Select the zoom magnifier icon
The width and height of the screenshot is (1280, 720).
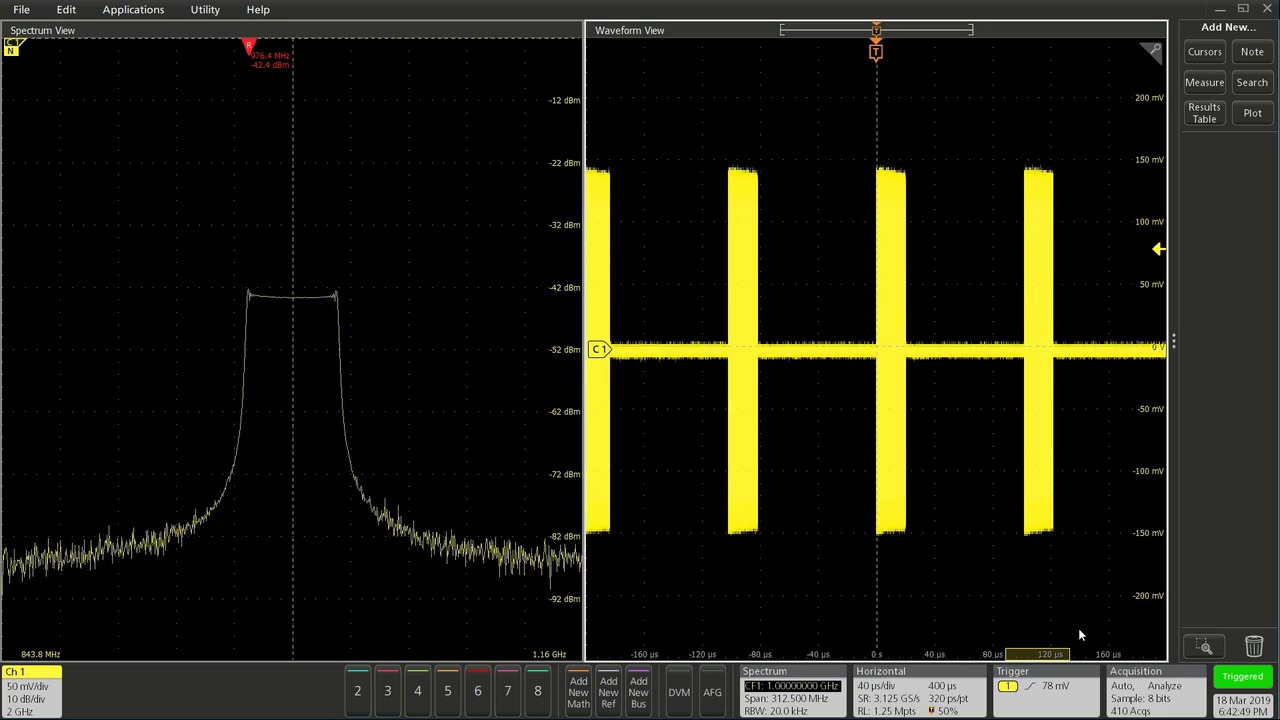point(1204,647)
